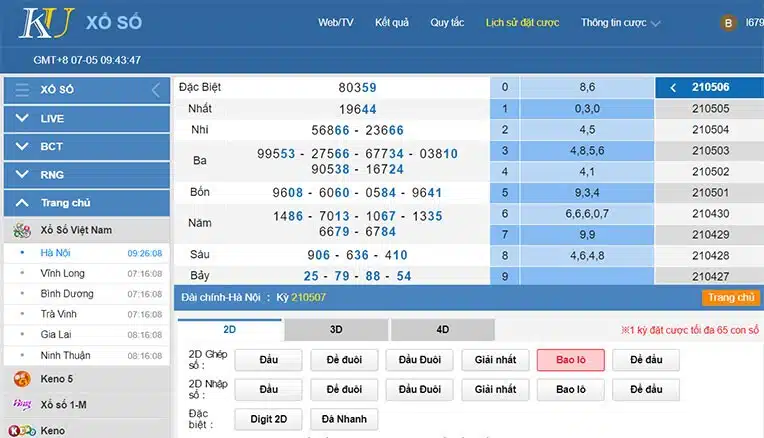Select highlighted Bao lô in 2D Ghép số row
Viewport: 764px width, 438px height.
pyautogui.click(x=571, y=360)
